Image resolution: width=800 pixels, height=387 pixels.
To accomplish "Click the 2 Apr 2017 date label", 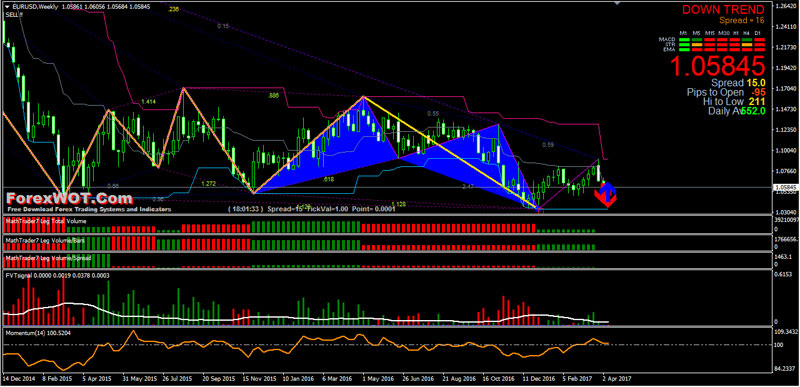I will click(x=617, y=380).
